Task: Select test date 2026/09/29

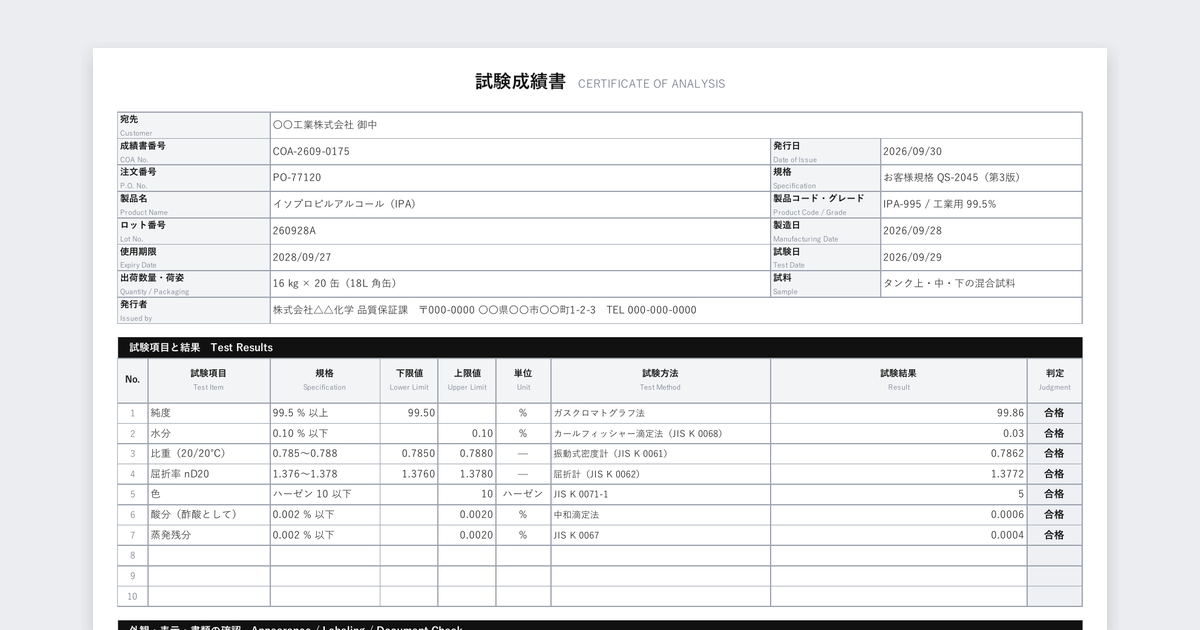Action: click(981, 257)
